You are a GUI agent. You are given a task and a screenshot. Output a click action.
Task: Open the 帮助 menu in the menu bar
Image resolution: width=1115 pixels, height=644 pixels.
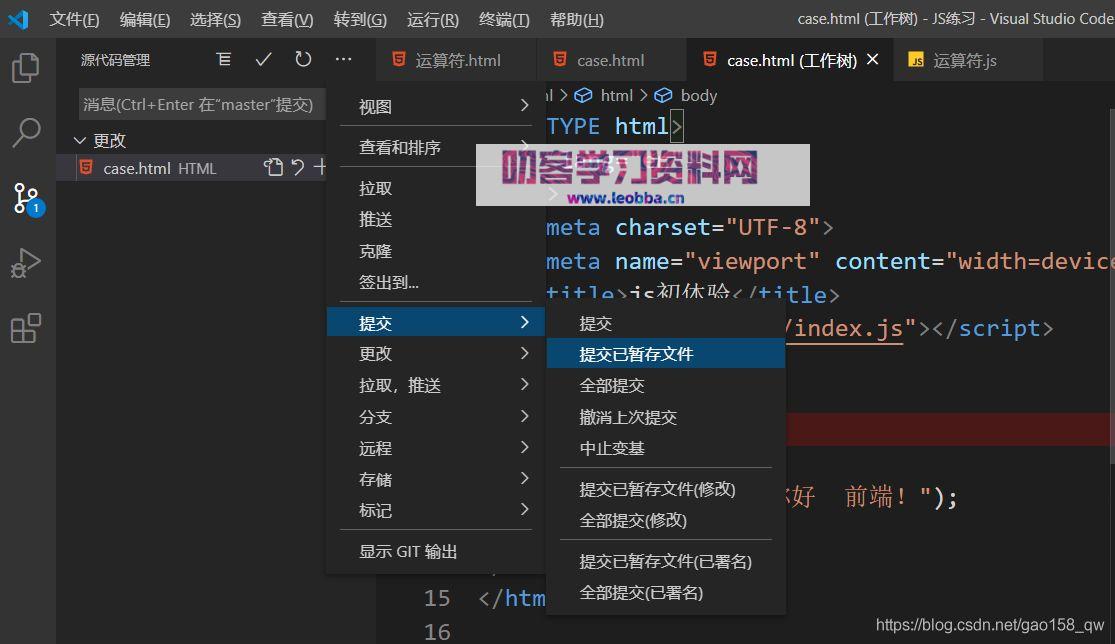coord(577,19)
